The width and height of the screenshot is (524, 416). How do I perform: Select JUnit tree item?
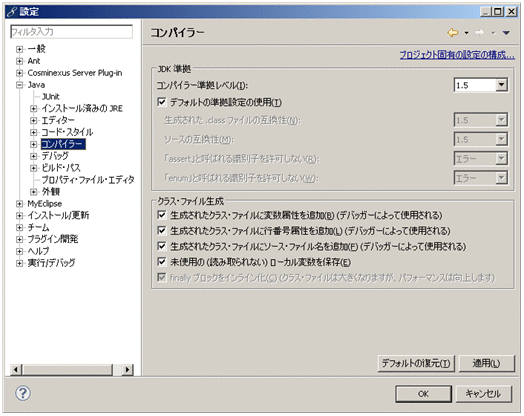pyautogui.click(x=50, y=97)
